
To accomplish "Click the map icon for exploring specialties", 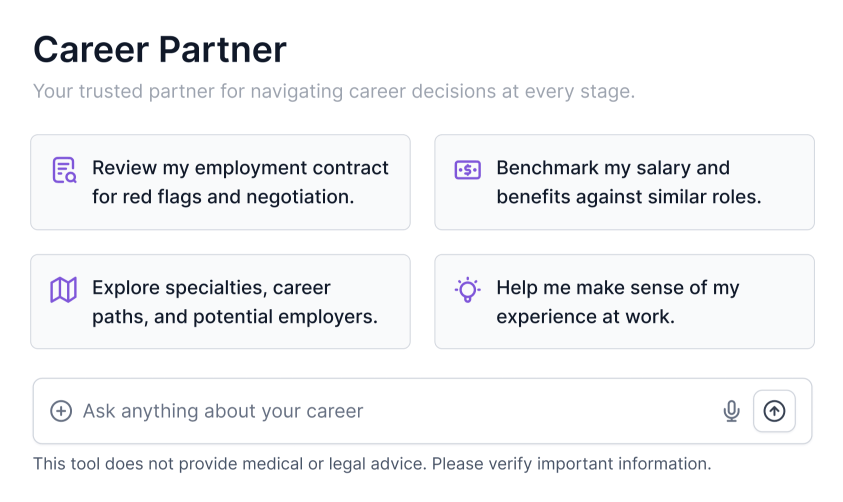I will pyautogui.click(x=64, y=290).
